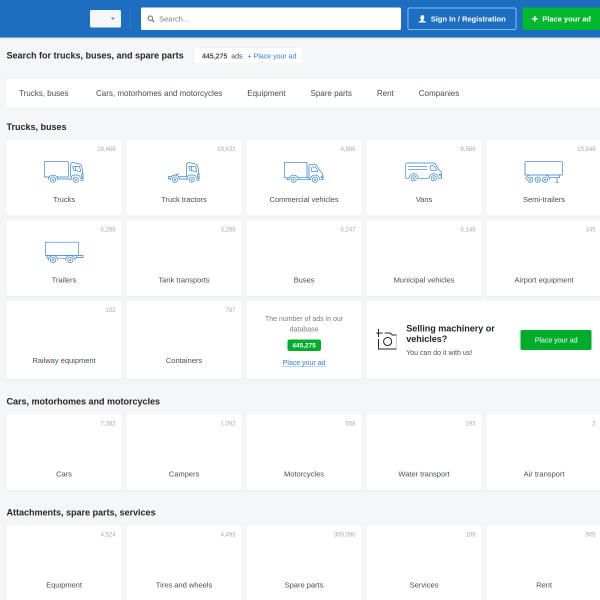Open the Air transport category
Screen dimensions: 600x600
(543, 452)
